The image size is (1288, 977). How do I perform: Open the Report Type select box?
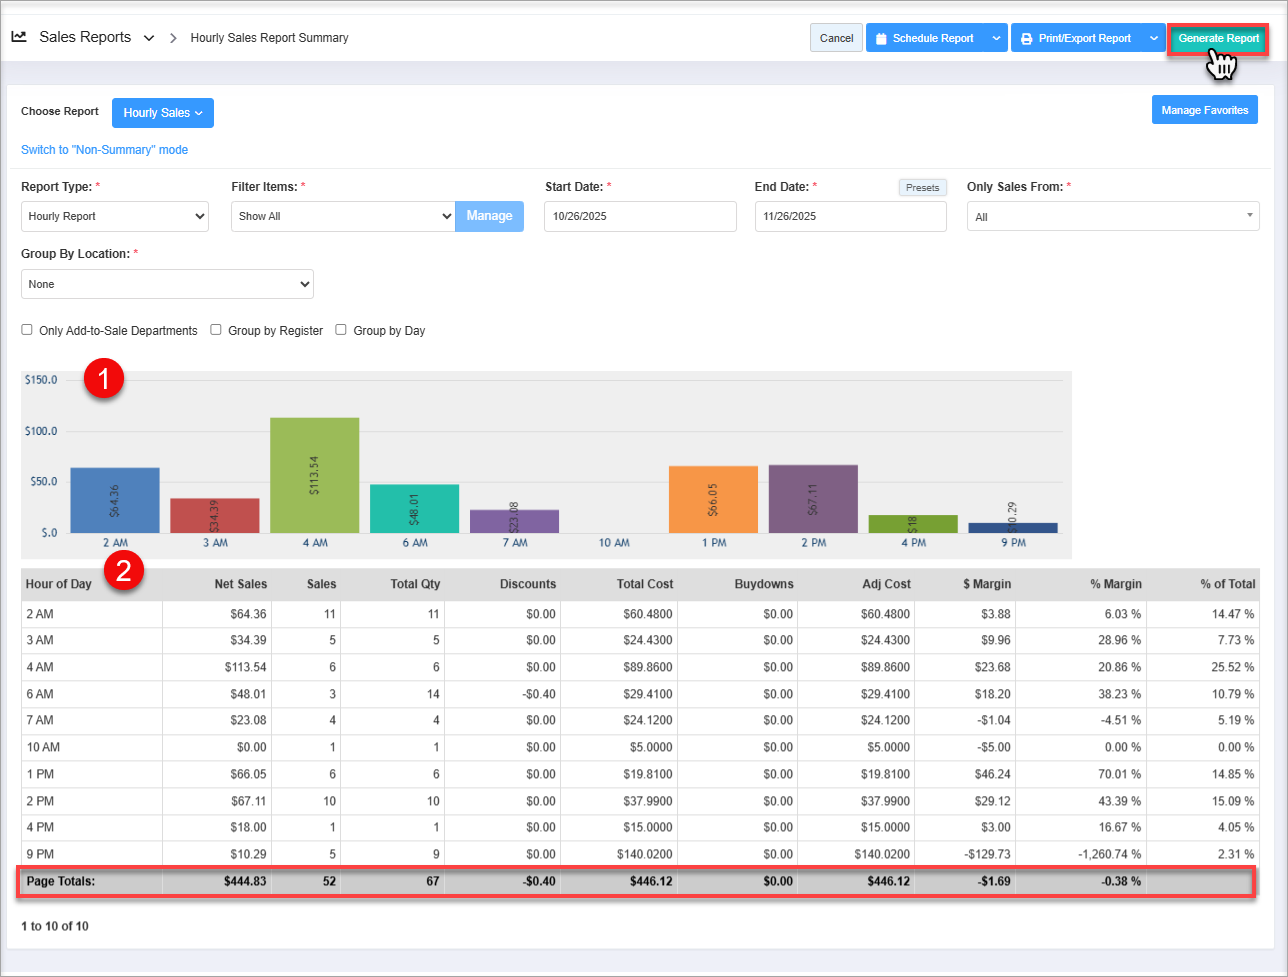pos(114,216)
